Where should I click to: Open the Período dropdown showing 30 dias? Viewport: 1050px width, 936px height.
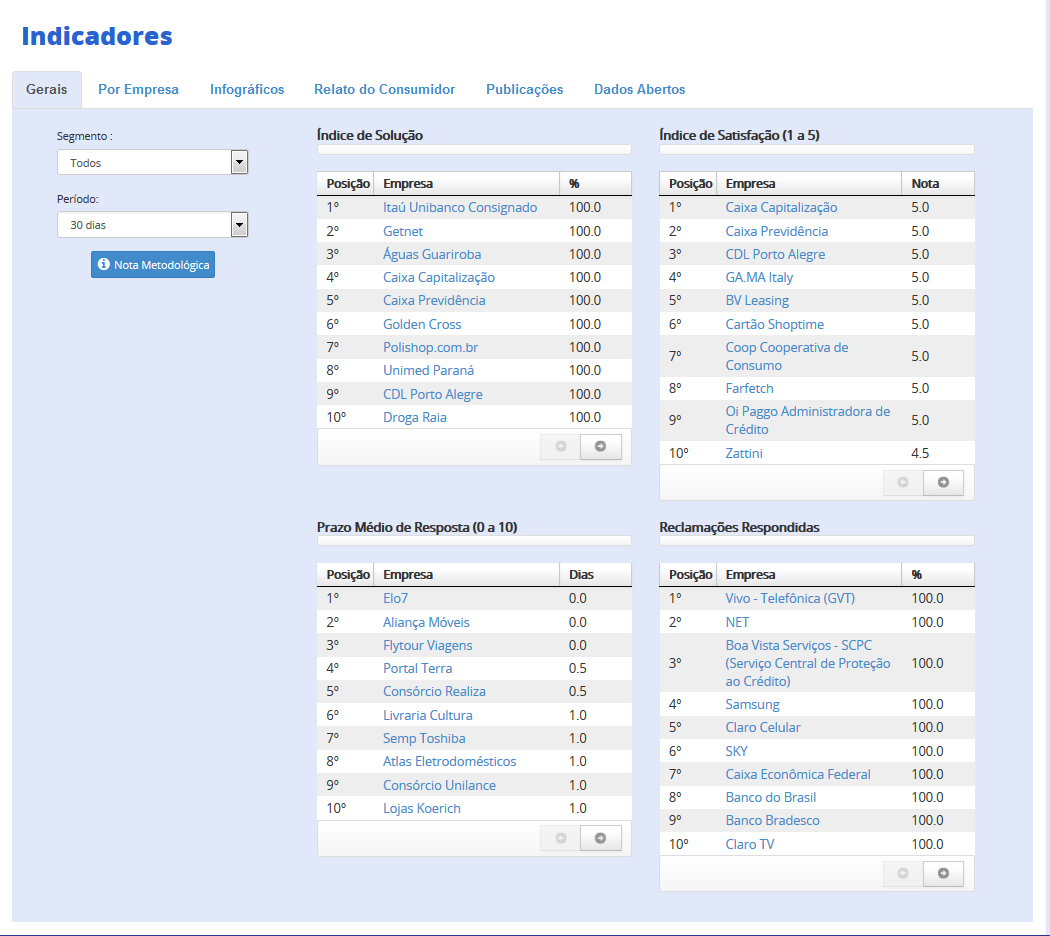pyautogui.click(x=153, y=225)
